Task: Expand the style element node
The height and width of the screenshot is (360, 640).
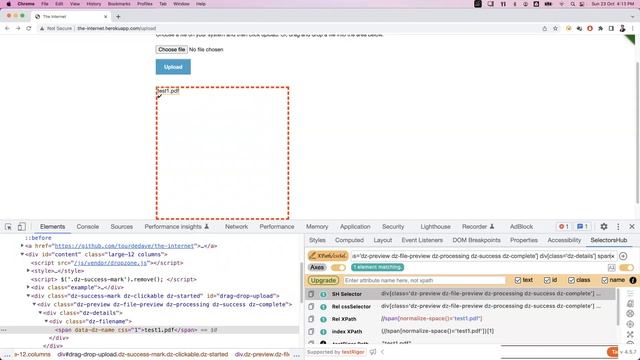Action: [28, 271]
